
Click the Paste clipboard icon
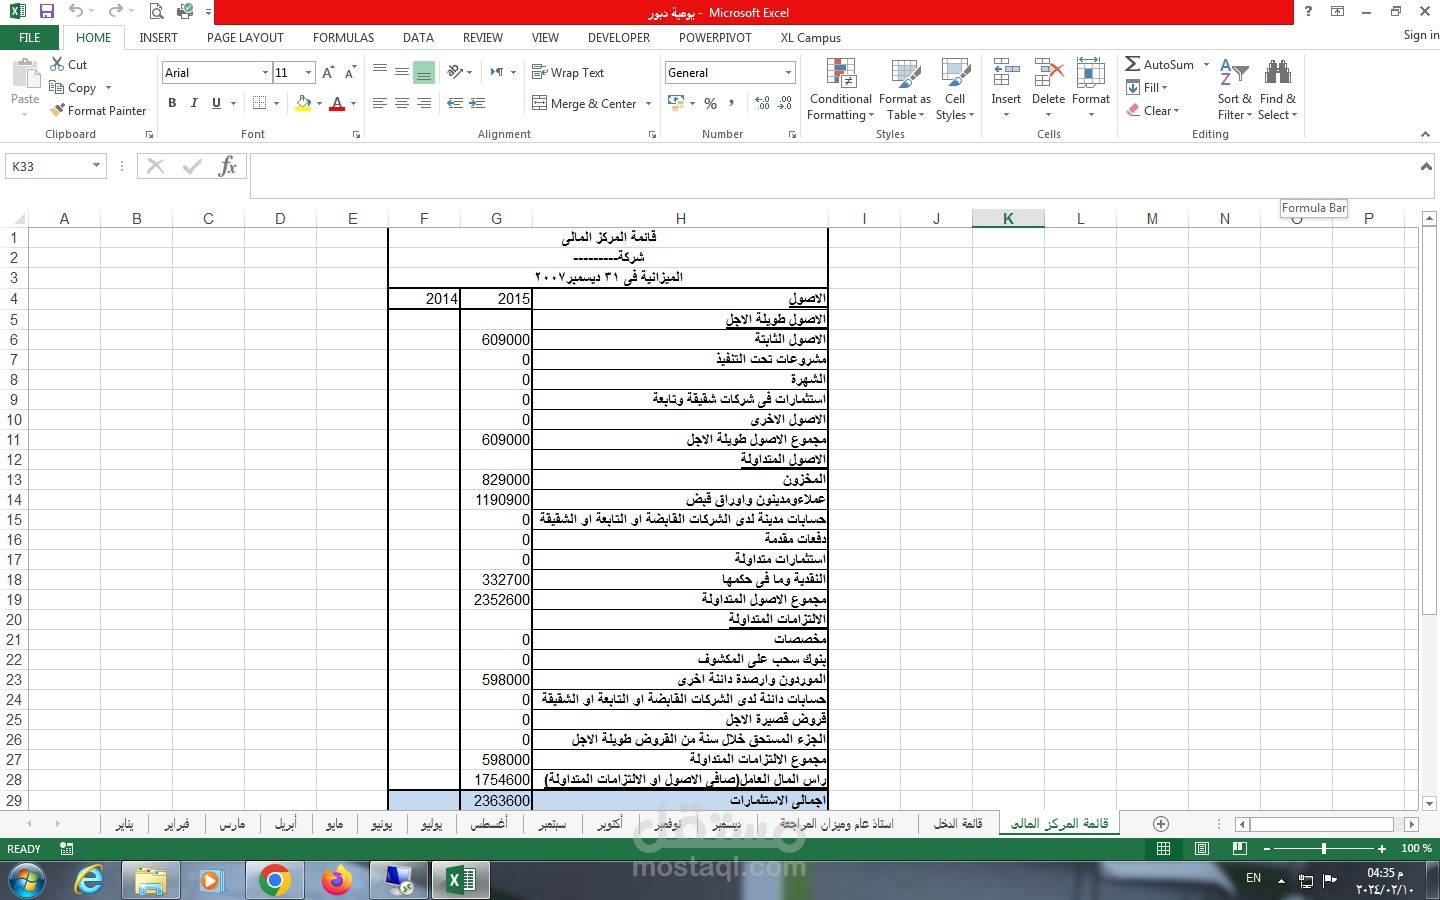24,75
